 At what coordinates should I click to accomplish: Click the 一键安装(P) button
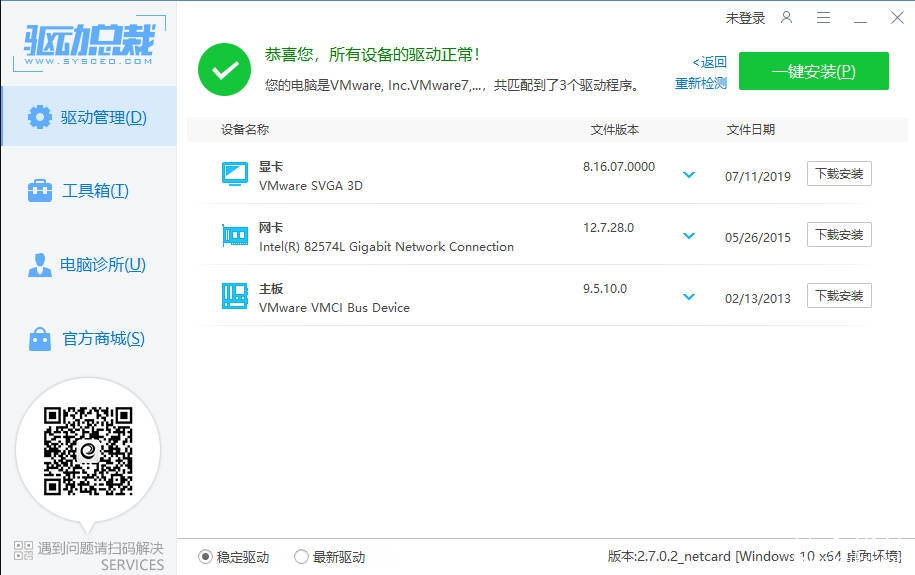813,71
